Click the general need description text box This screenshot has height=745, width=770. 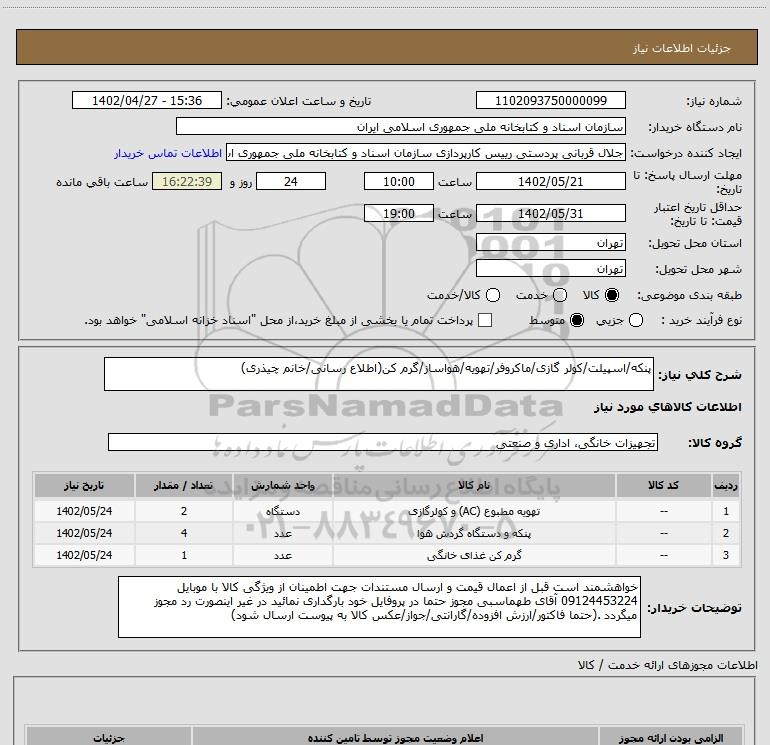379,374
